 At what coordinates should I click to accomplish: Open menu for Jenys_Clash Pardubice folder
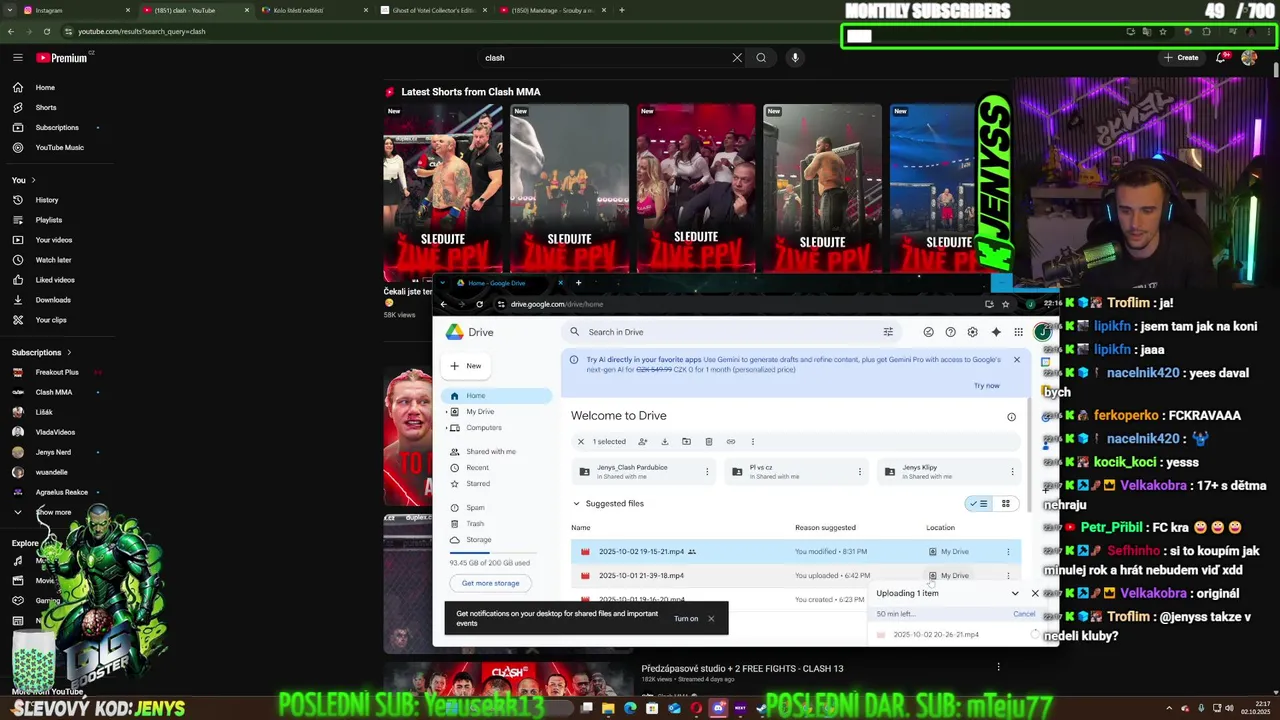coord(707,471)
